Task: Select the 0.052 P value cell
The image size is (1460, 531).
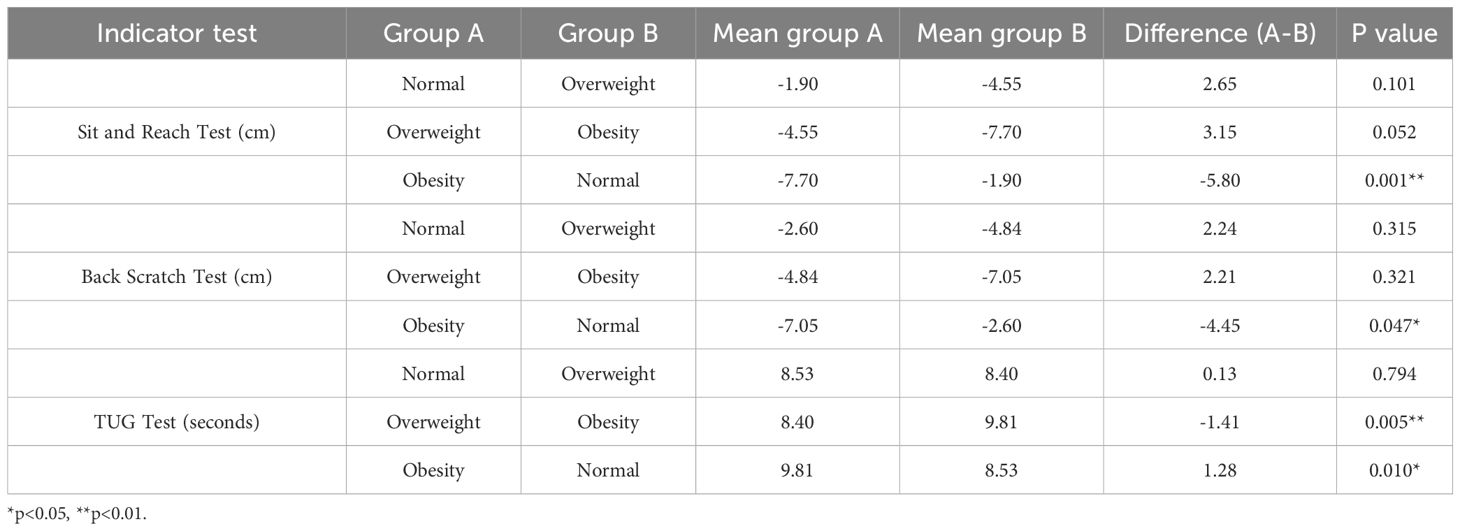Action: pyautogui.click(x=1395, y=132)
